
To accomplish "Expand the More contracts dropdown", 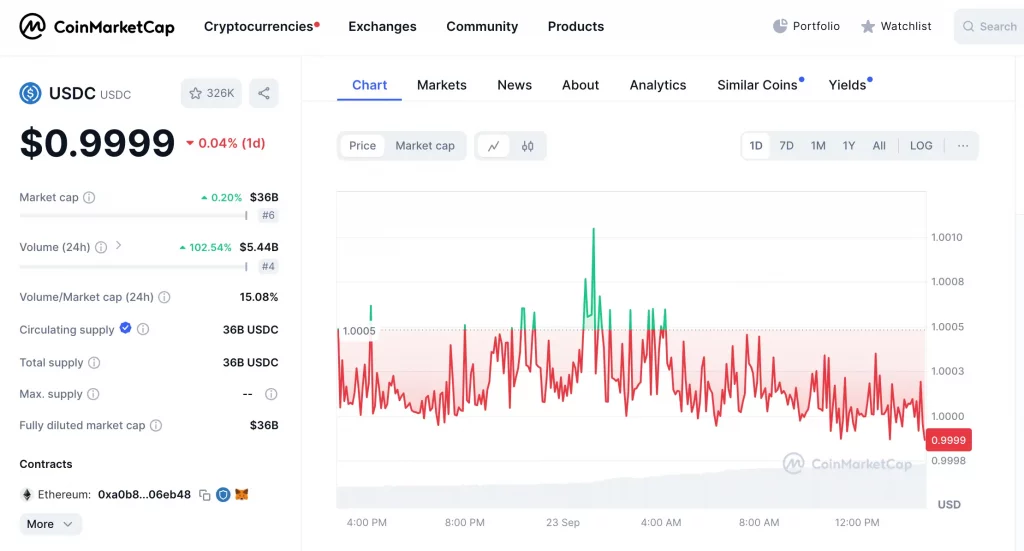I will pos(50,524).
